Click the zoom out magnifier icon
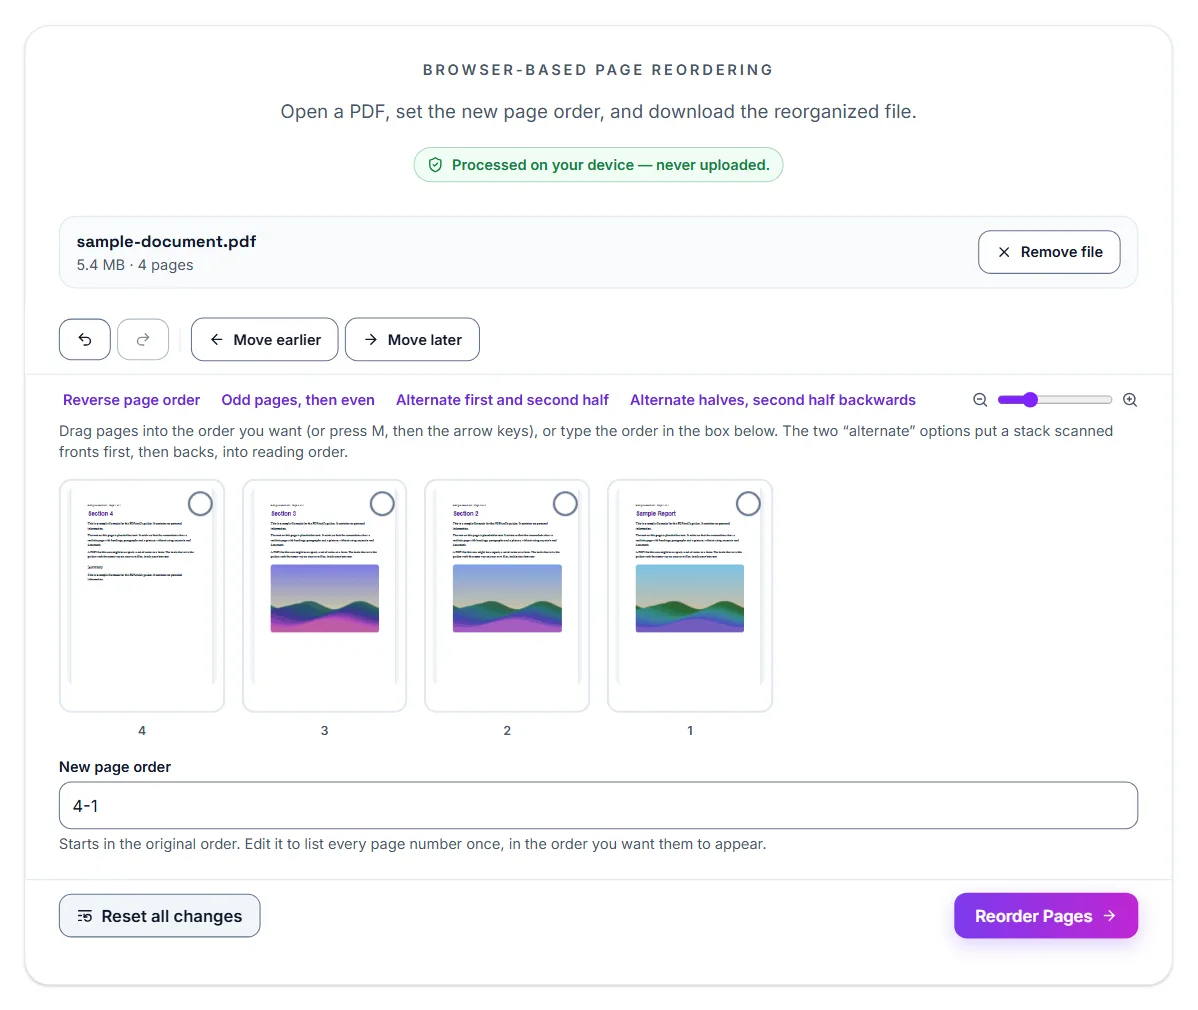 (x=980, y=400)
